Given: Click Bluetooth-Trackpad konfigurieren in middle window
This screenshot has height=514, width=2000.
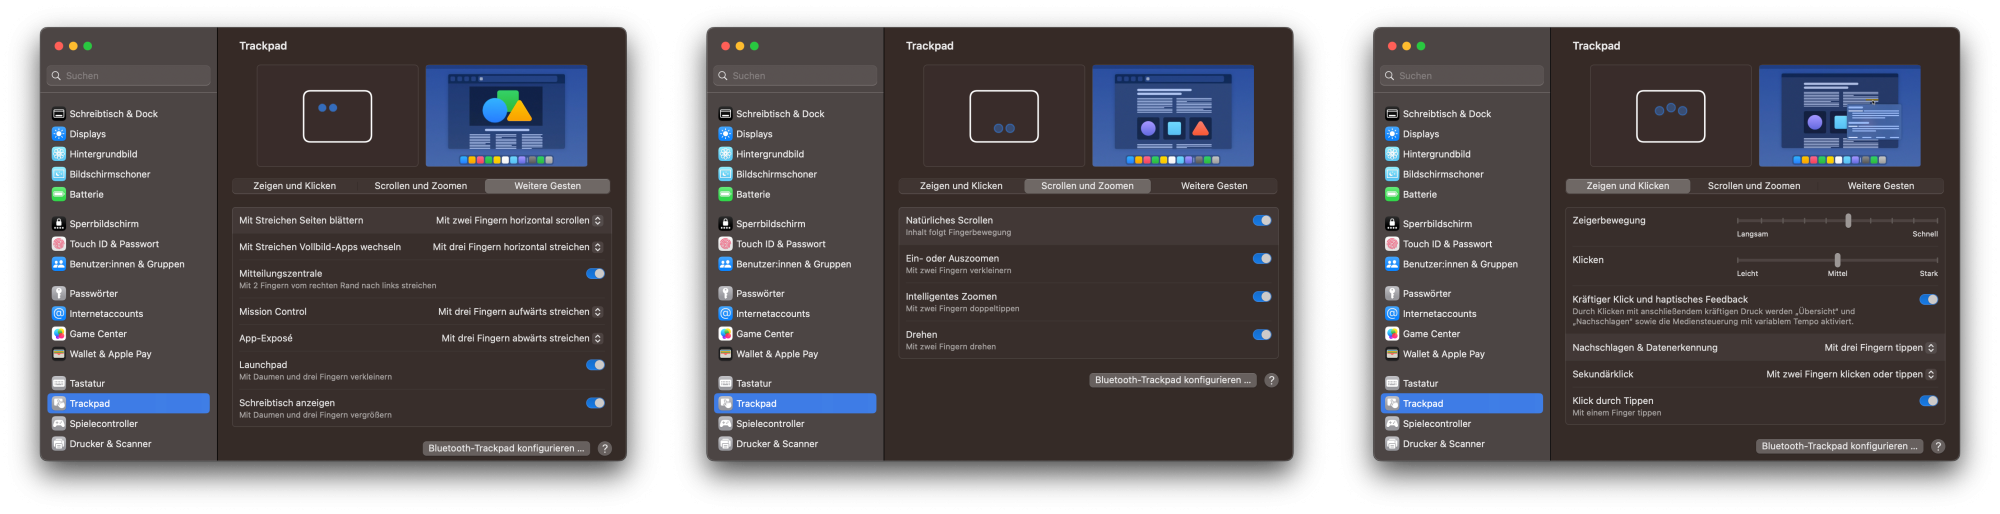Looking at the screenshot, I should (1173, 380).
